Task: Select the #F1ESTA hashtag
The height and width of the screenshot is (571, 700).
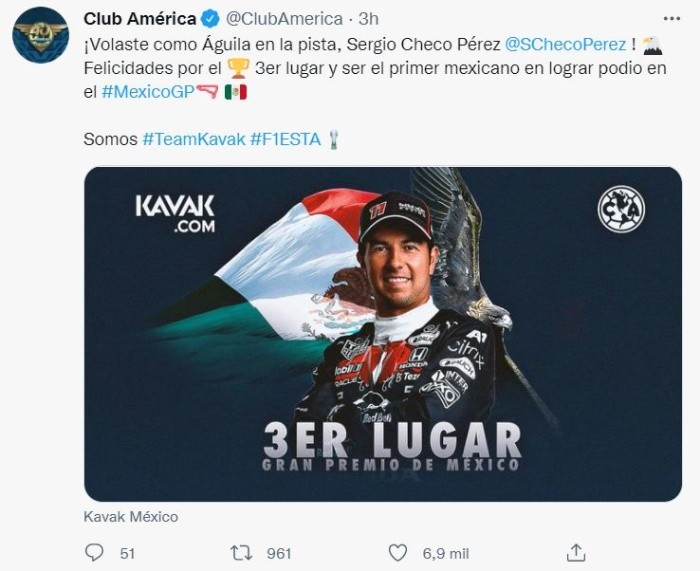Action: 286,139
